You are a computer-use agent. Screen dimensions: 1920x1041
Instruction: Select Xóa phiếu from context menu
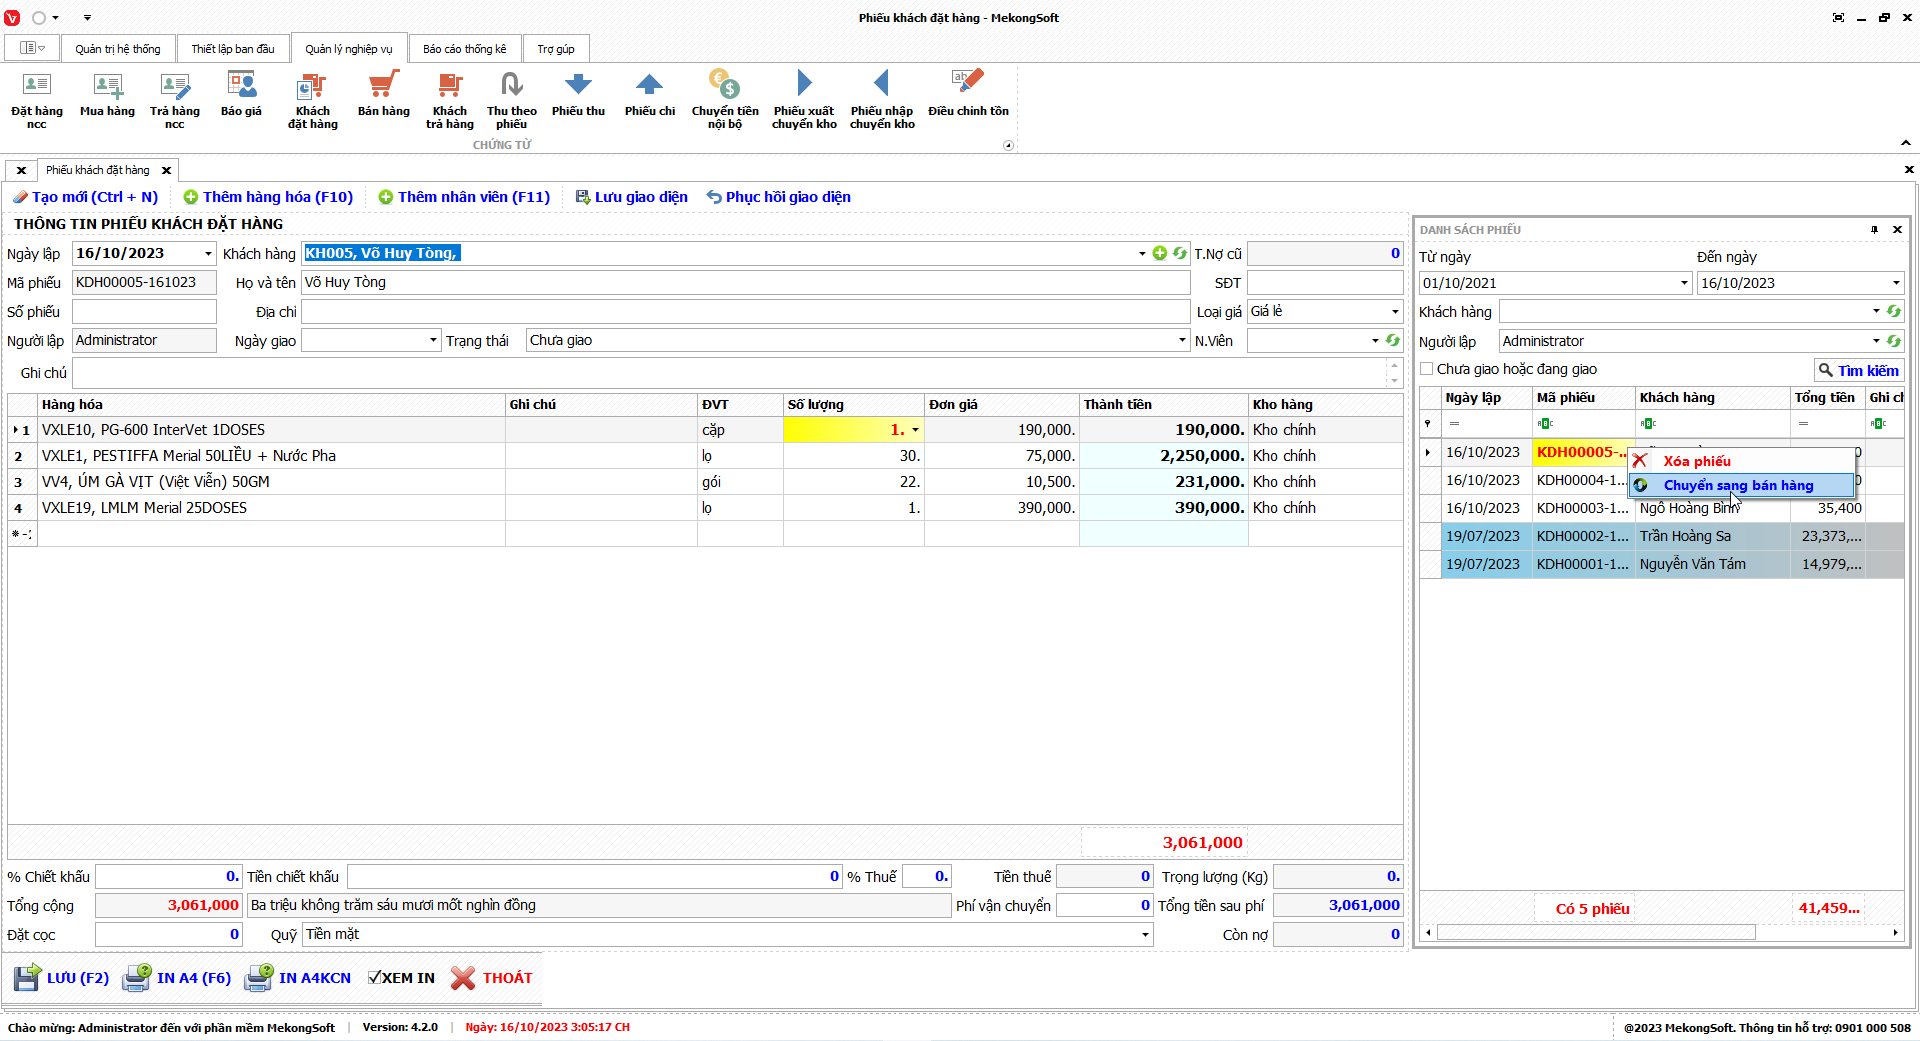1696,461
